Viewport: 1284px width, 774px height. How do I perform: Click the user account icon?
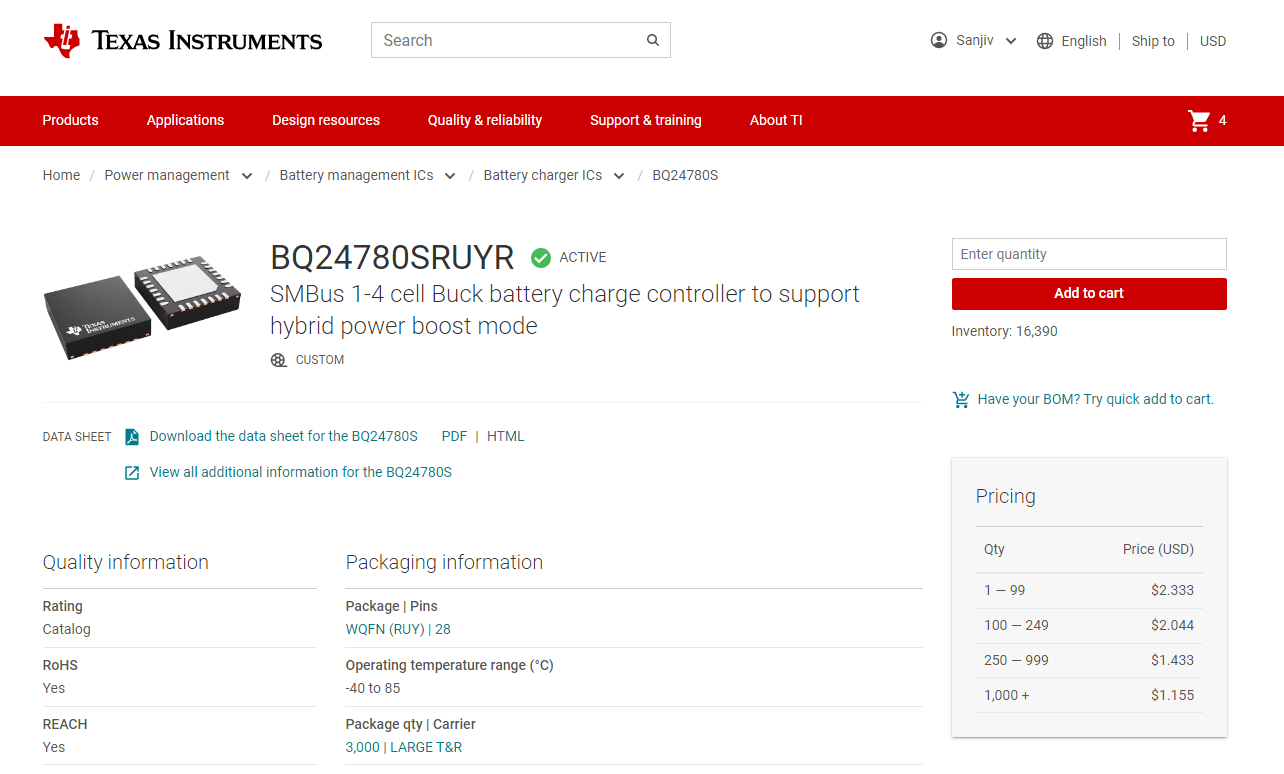(x=938, y=40)
